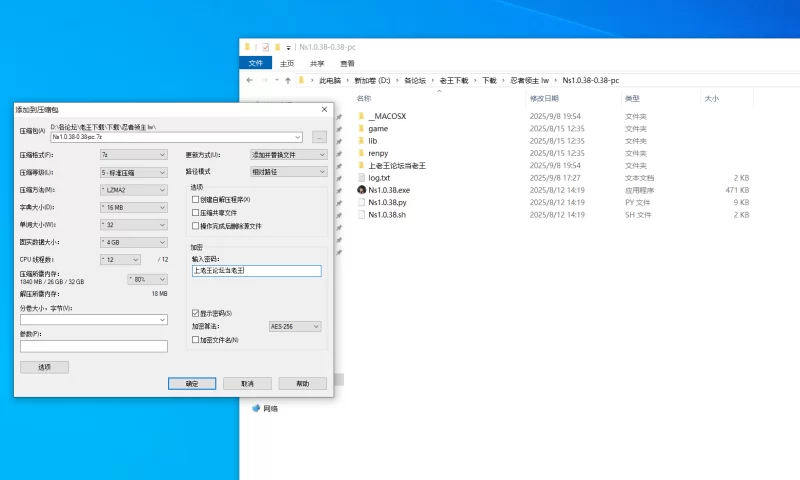Click 新加卷 (D:) in address breadcrumb
The width and height of the screenshot is (800, 480).
[x=372, y=81]
